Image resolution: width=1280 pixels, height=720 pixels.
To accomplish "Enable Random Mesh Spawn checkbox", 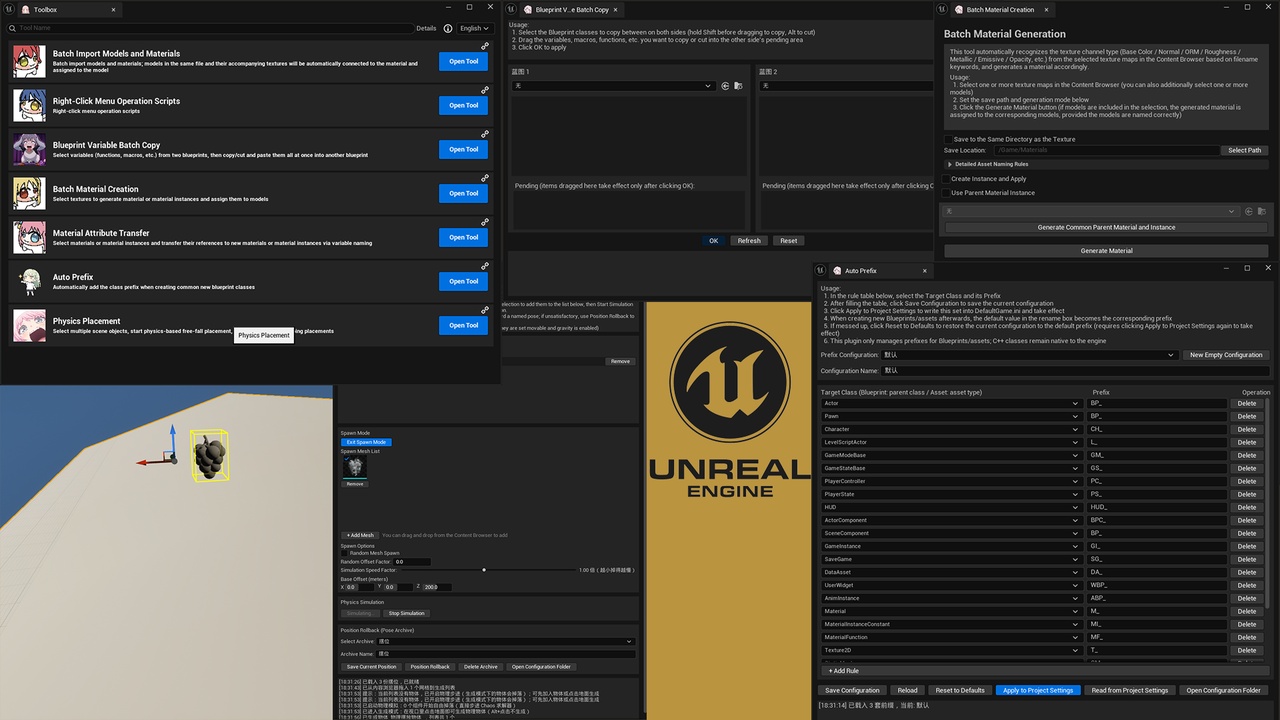I will [344, 553].
